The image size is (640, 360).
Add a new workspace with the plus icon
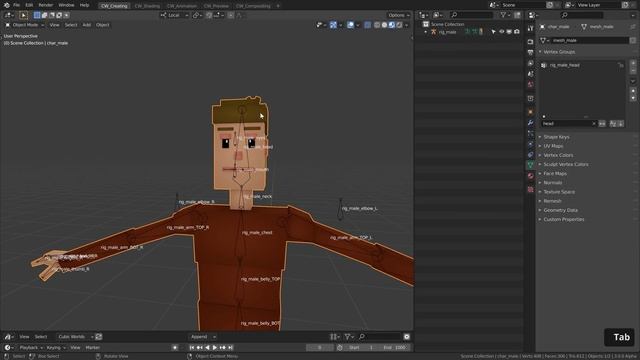click(x=278, y=6)
